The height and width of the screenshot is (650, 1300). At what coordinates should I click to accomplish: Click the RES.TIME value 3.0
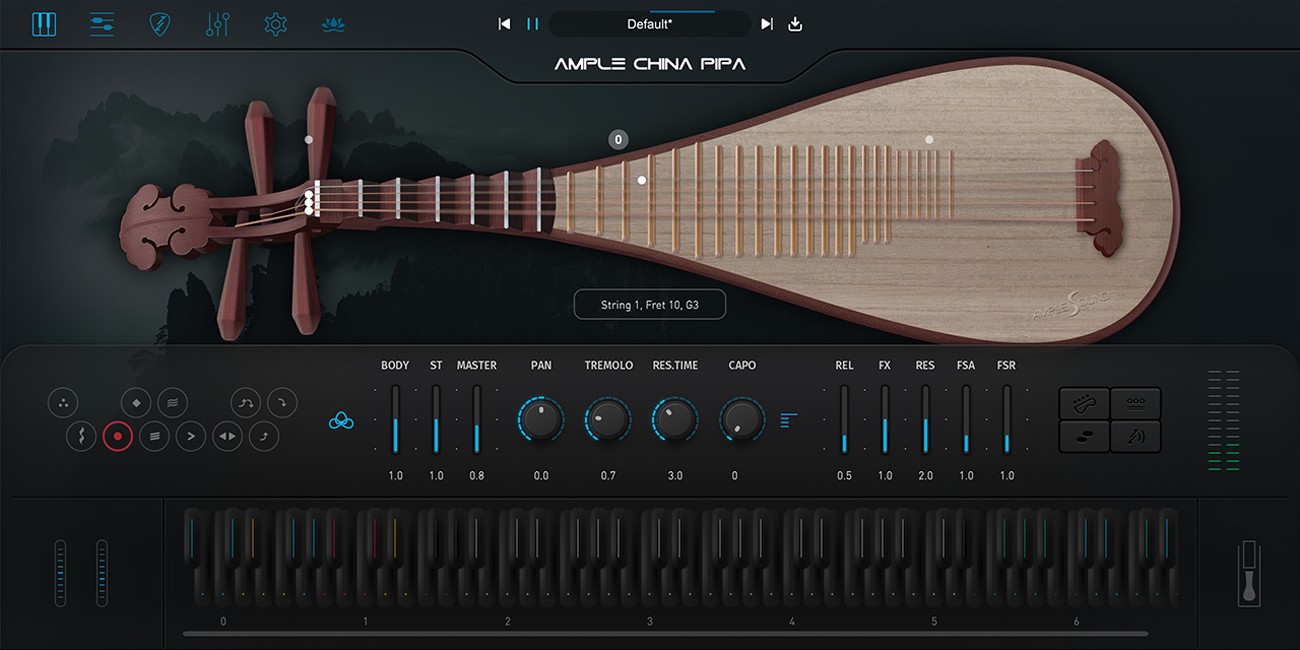[675, 476]
